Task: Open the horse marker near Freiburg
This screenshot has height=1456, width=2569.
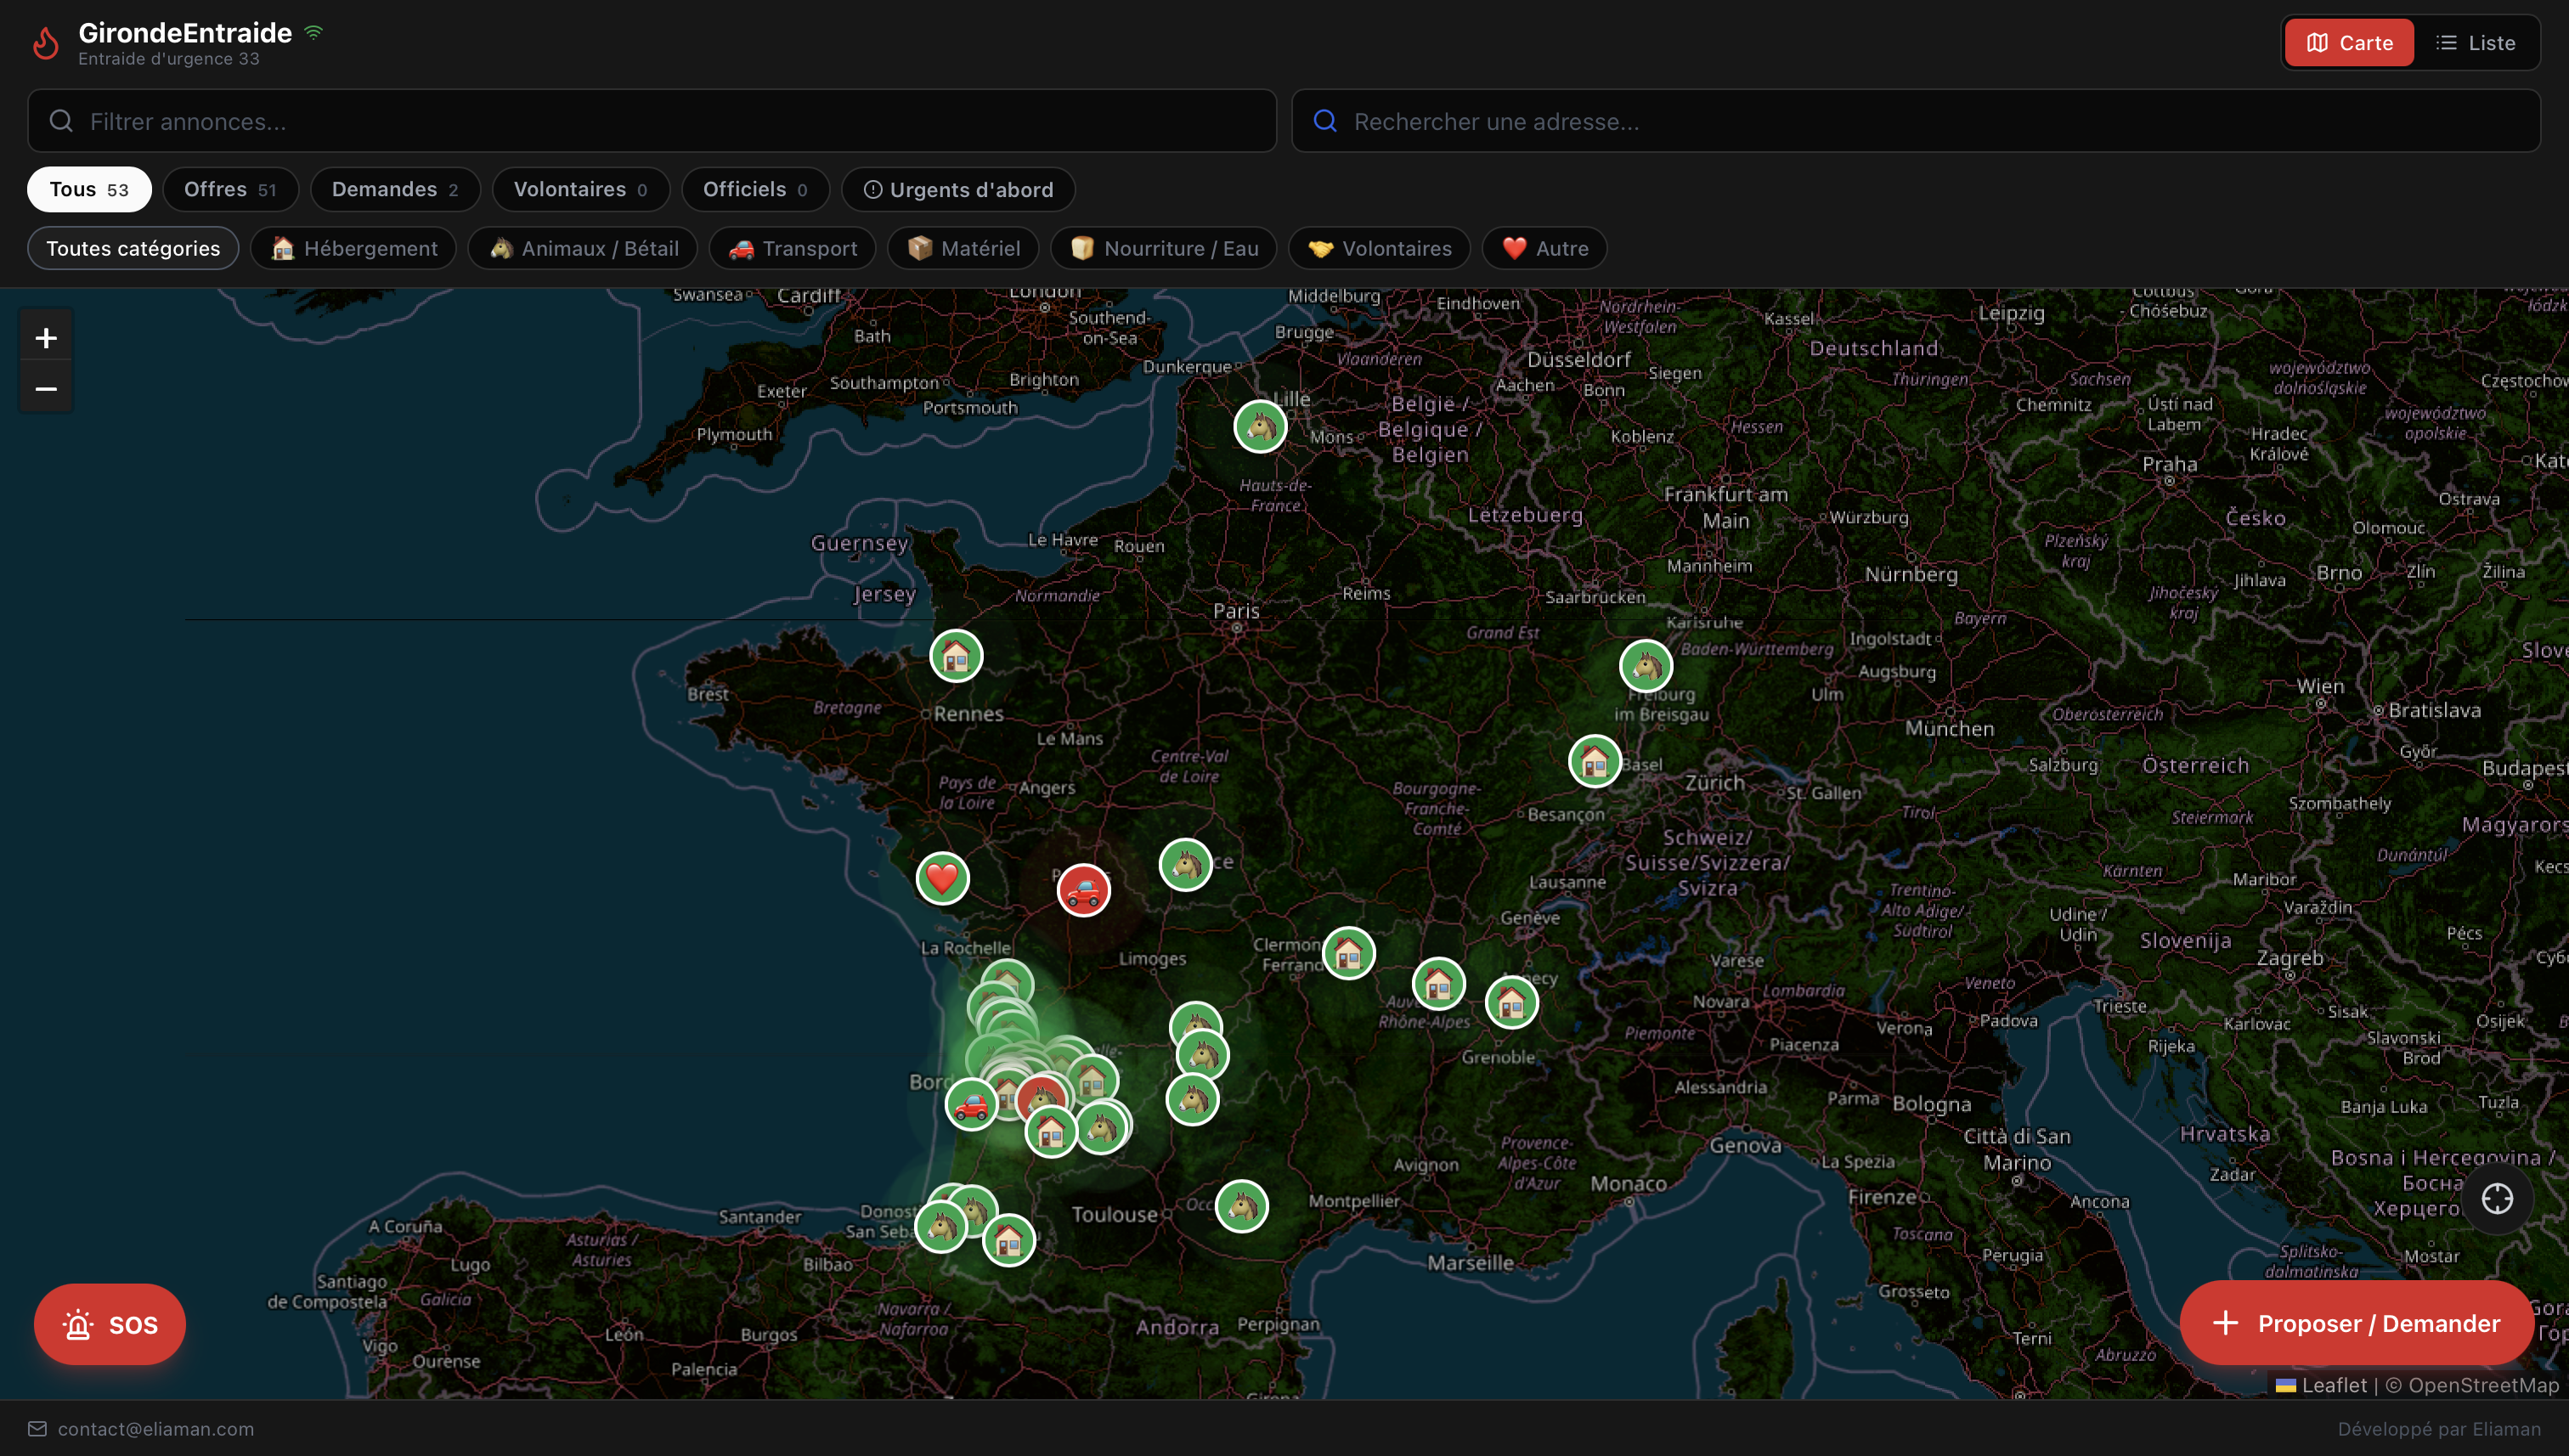Action: tap(1646, 666)
